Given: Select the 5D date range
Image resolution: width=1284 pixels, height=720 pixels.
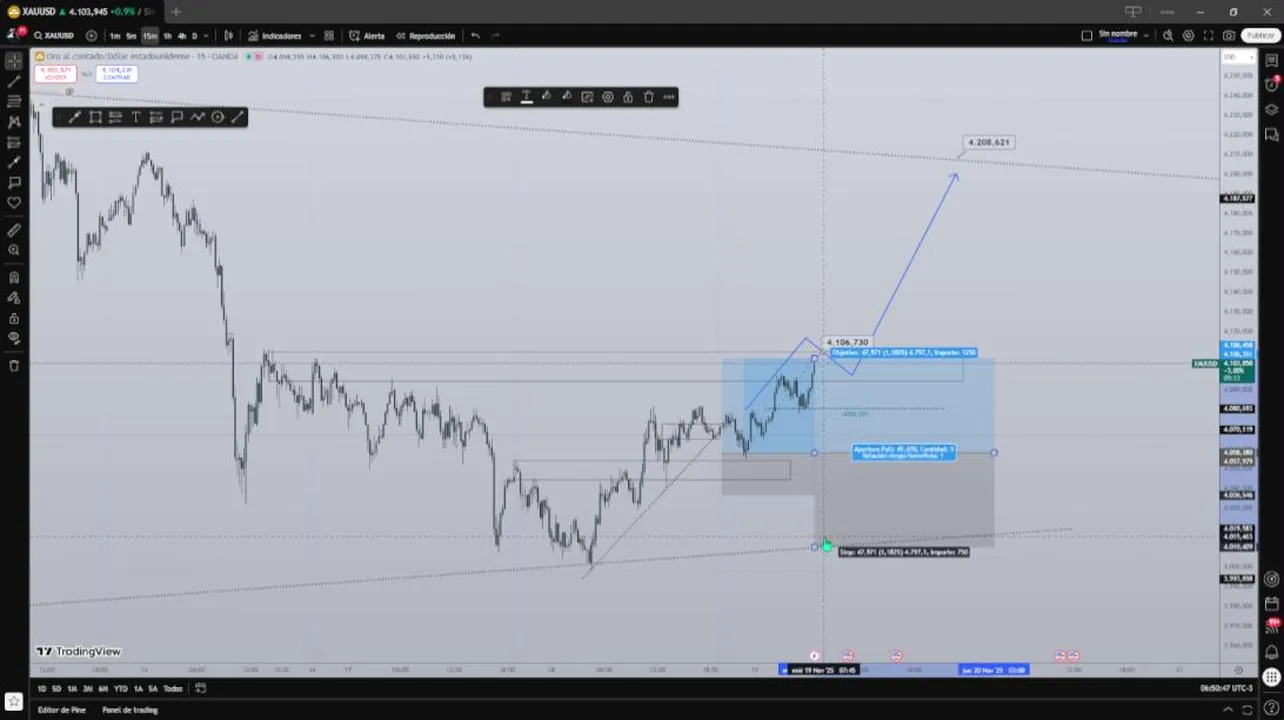Looking at the screenshot, I should (56, 688).
